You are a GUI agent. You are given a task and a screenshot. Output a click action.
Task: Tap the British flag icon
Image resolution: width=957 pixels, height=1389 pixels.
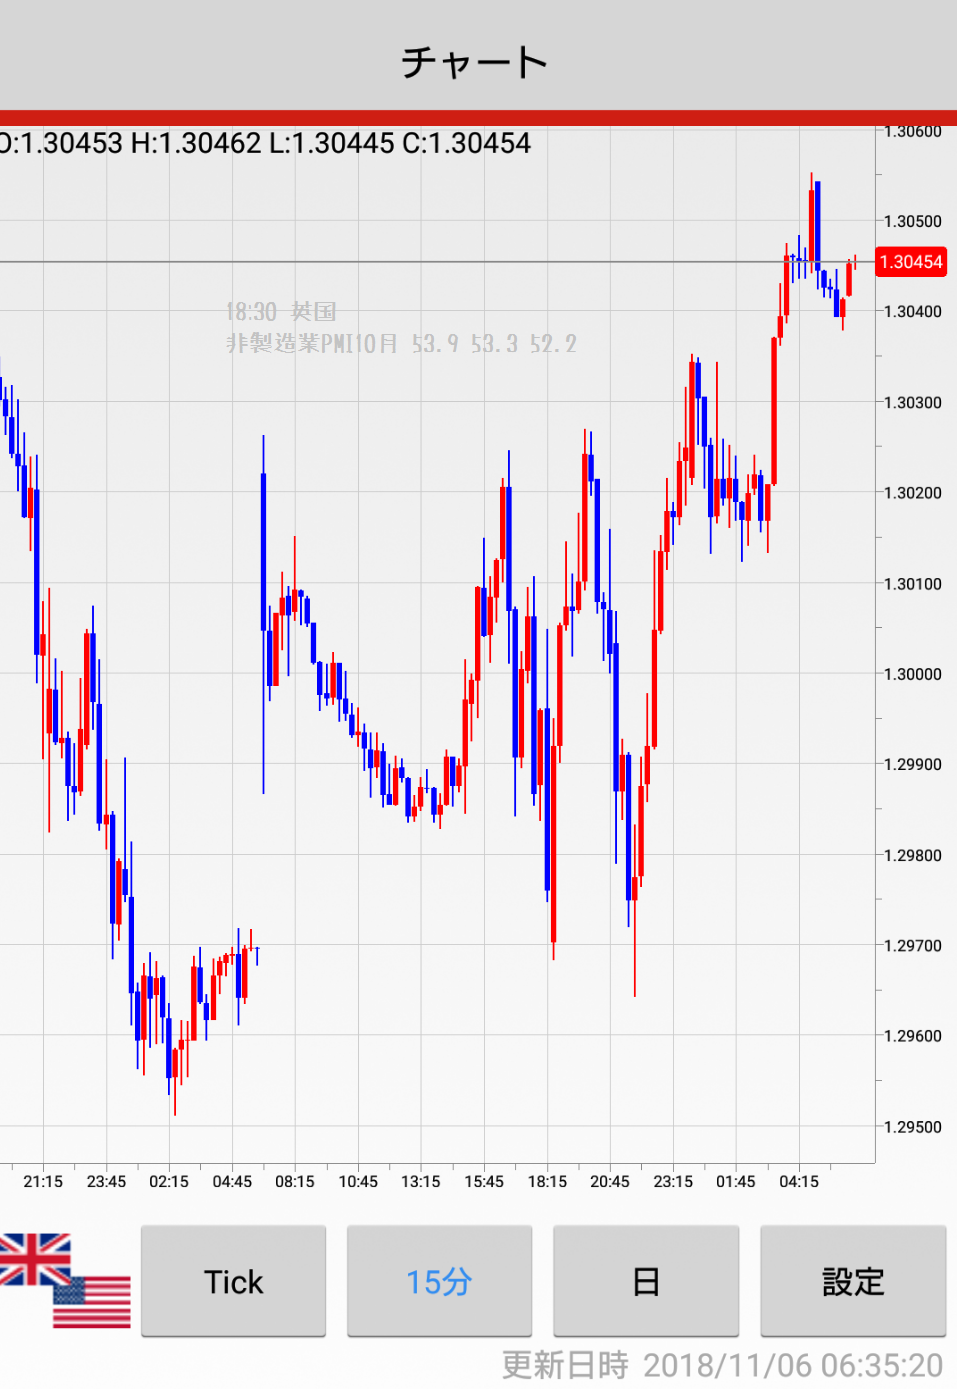pos(34,1258)
